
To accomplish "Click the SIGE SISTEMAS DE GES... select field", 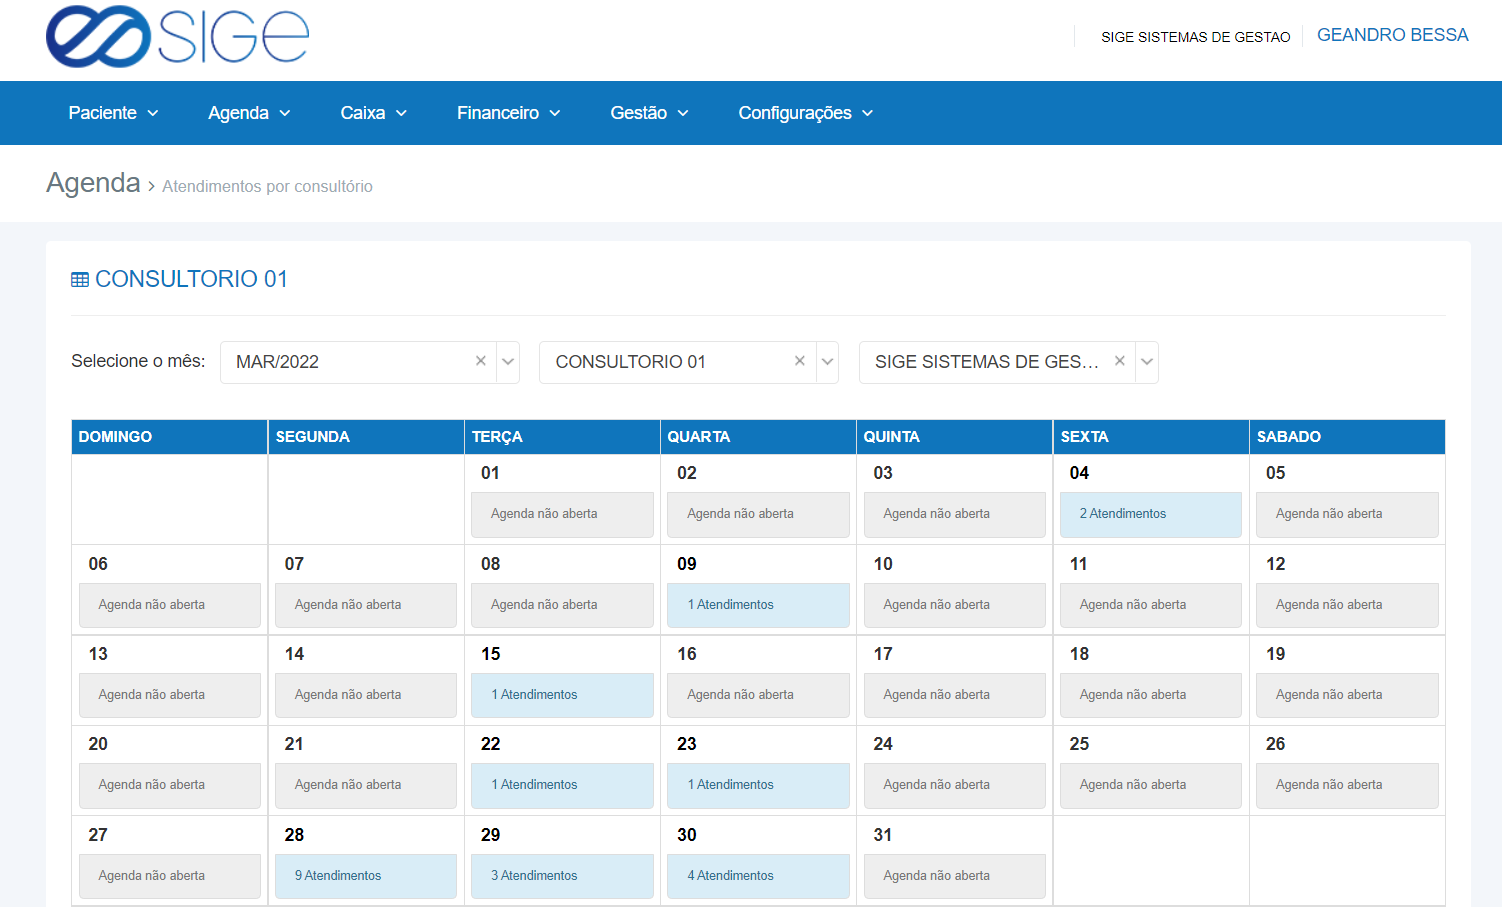I will 1009,362.
